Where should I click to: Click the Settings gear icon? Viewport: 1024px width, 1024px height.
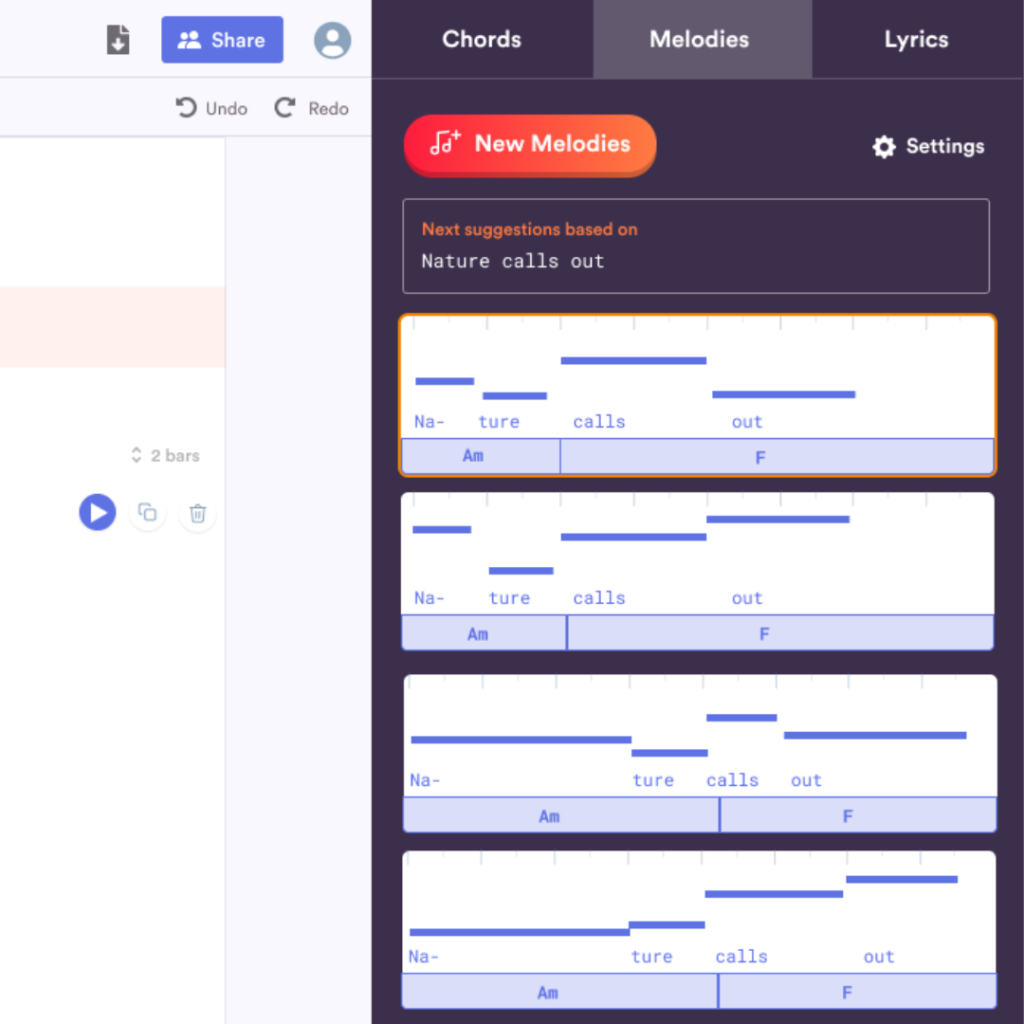[x=884, y=147]
